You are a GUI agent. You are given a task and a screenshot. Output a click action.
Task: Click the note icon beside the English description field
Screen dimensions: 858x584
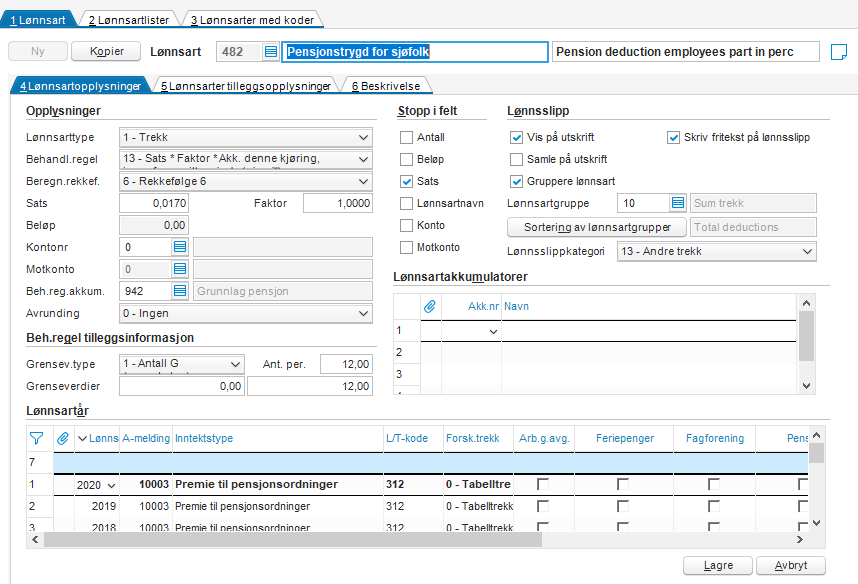pyautogui.click(x=839, y=52)
